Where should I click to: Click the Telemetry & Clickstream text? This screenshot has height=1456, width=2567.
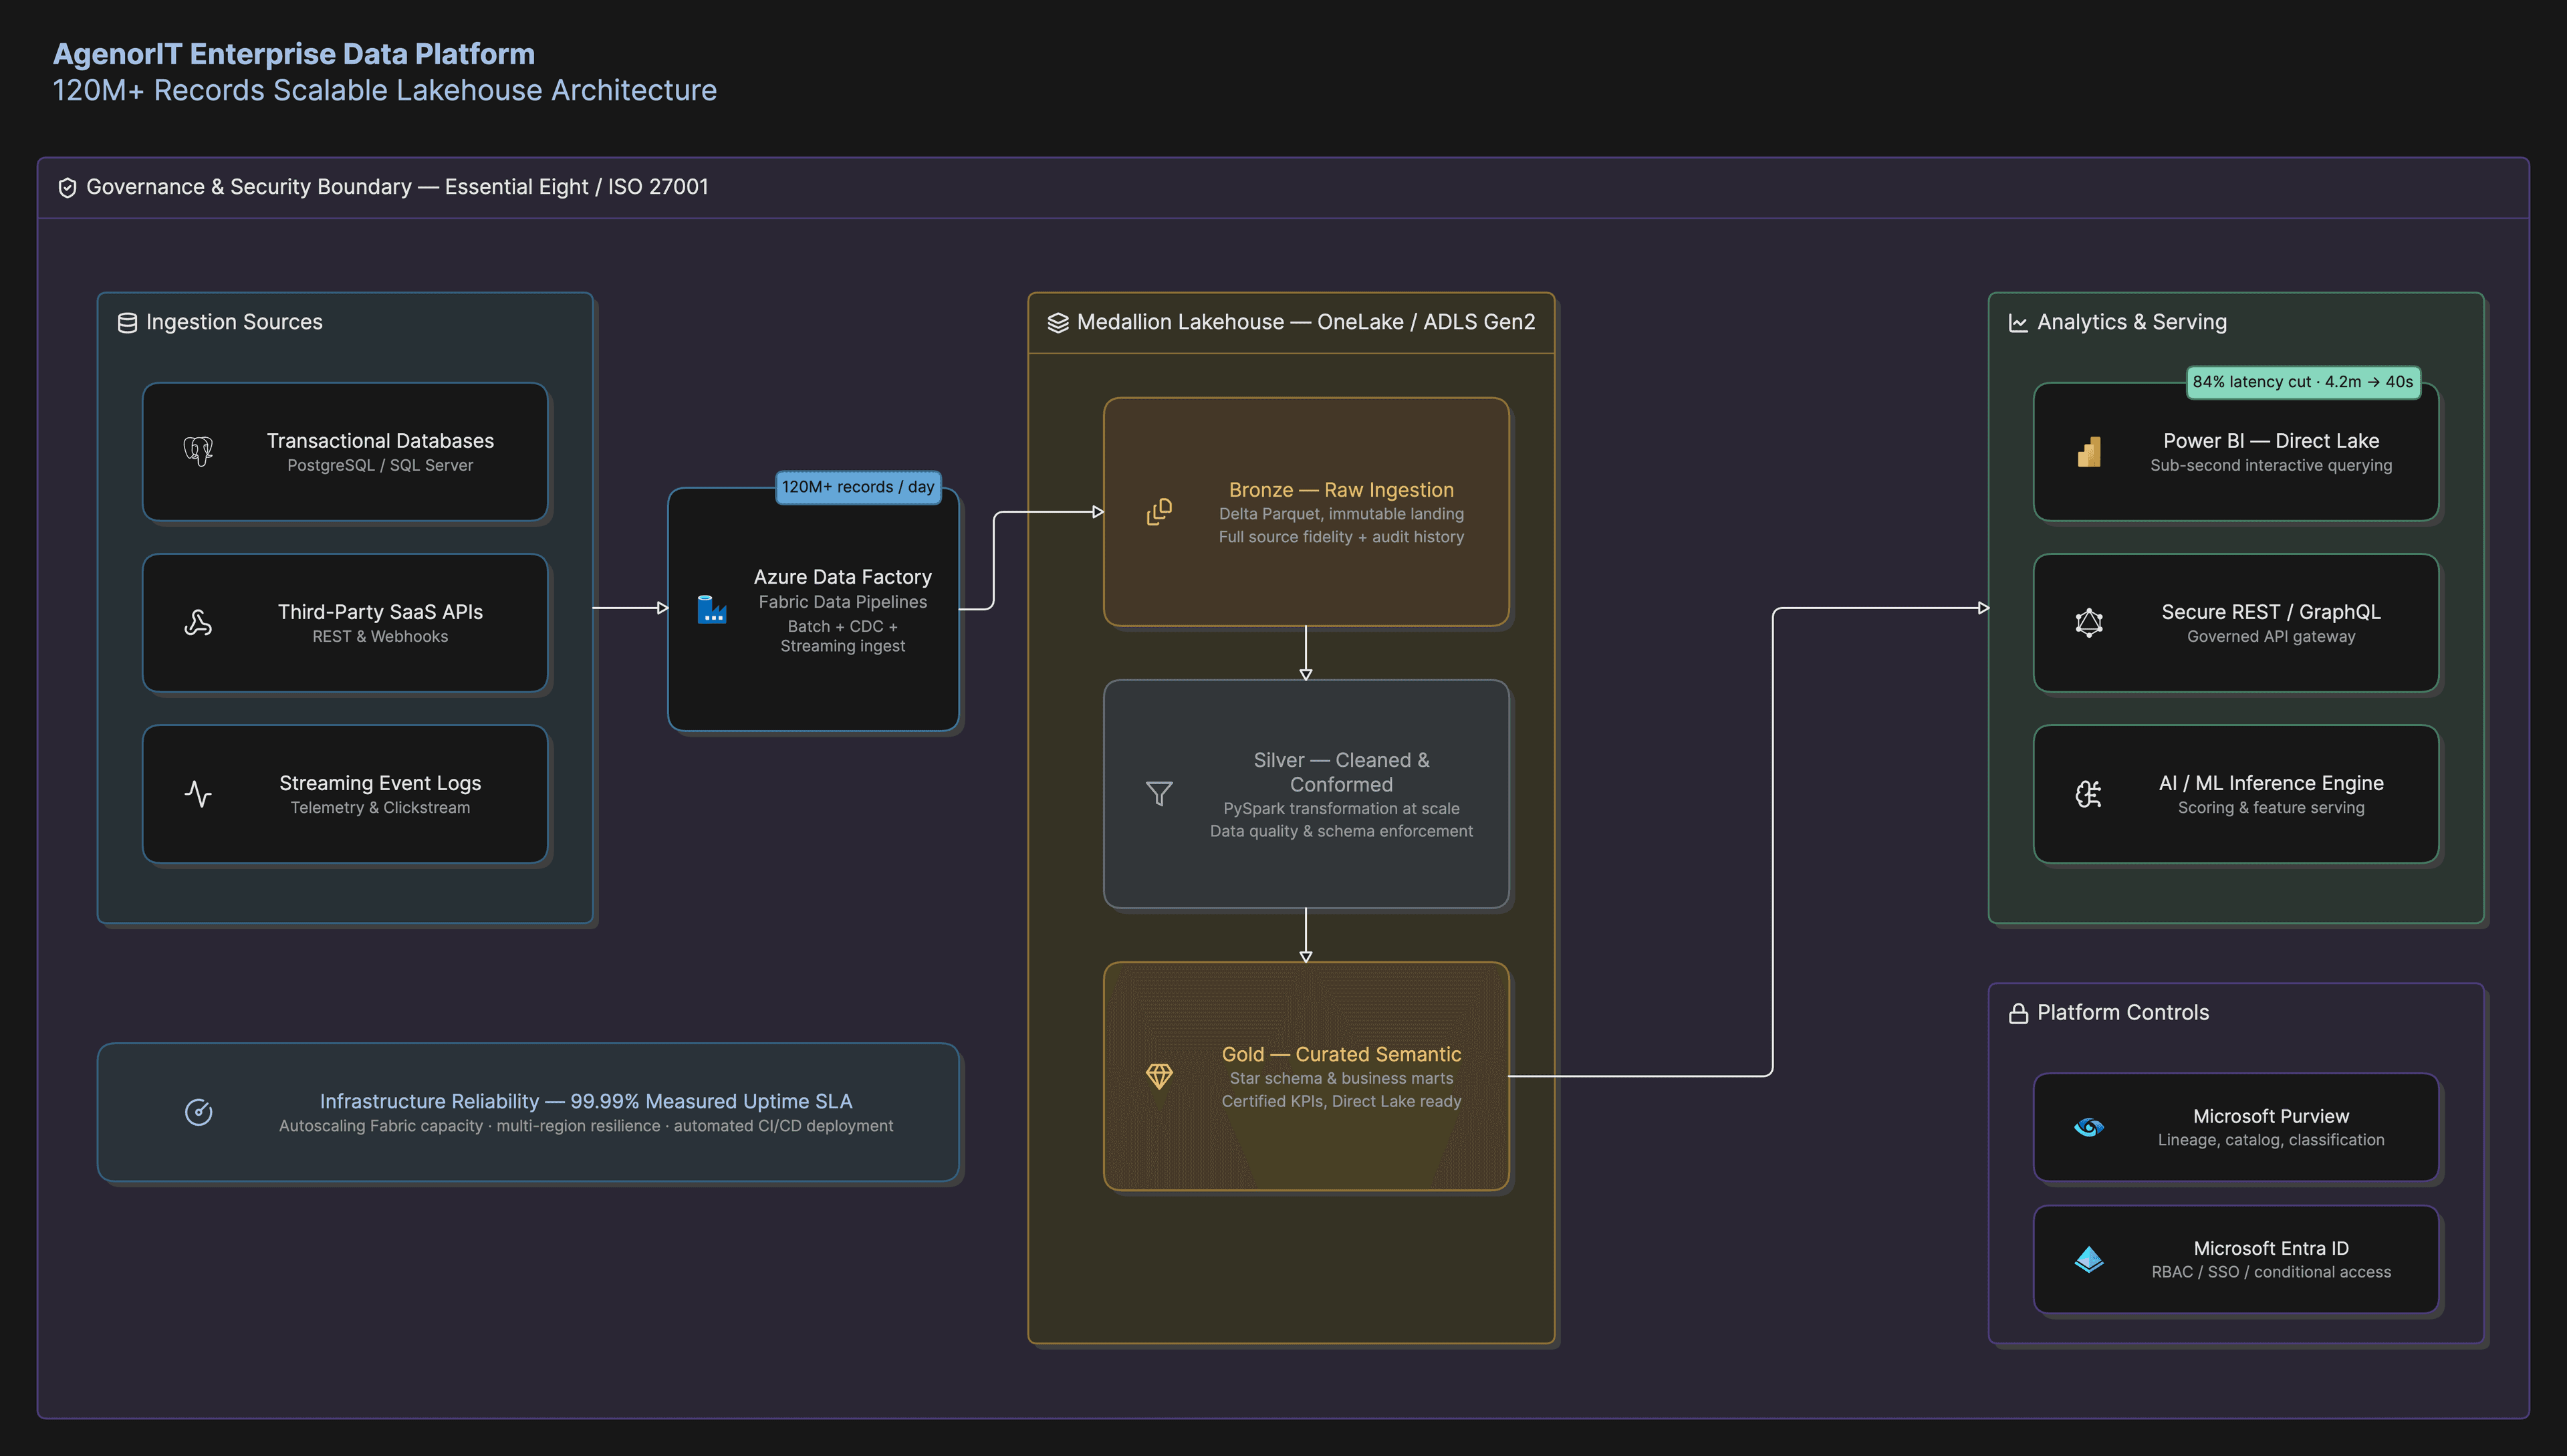pyautogui.click(x=380, y=808)
